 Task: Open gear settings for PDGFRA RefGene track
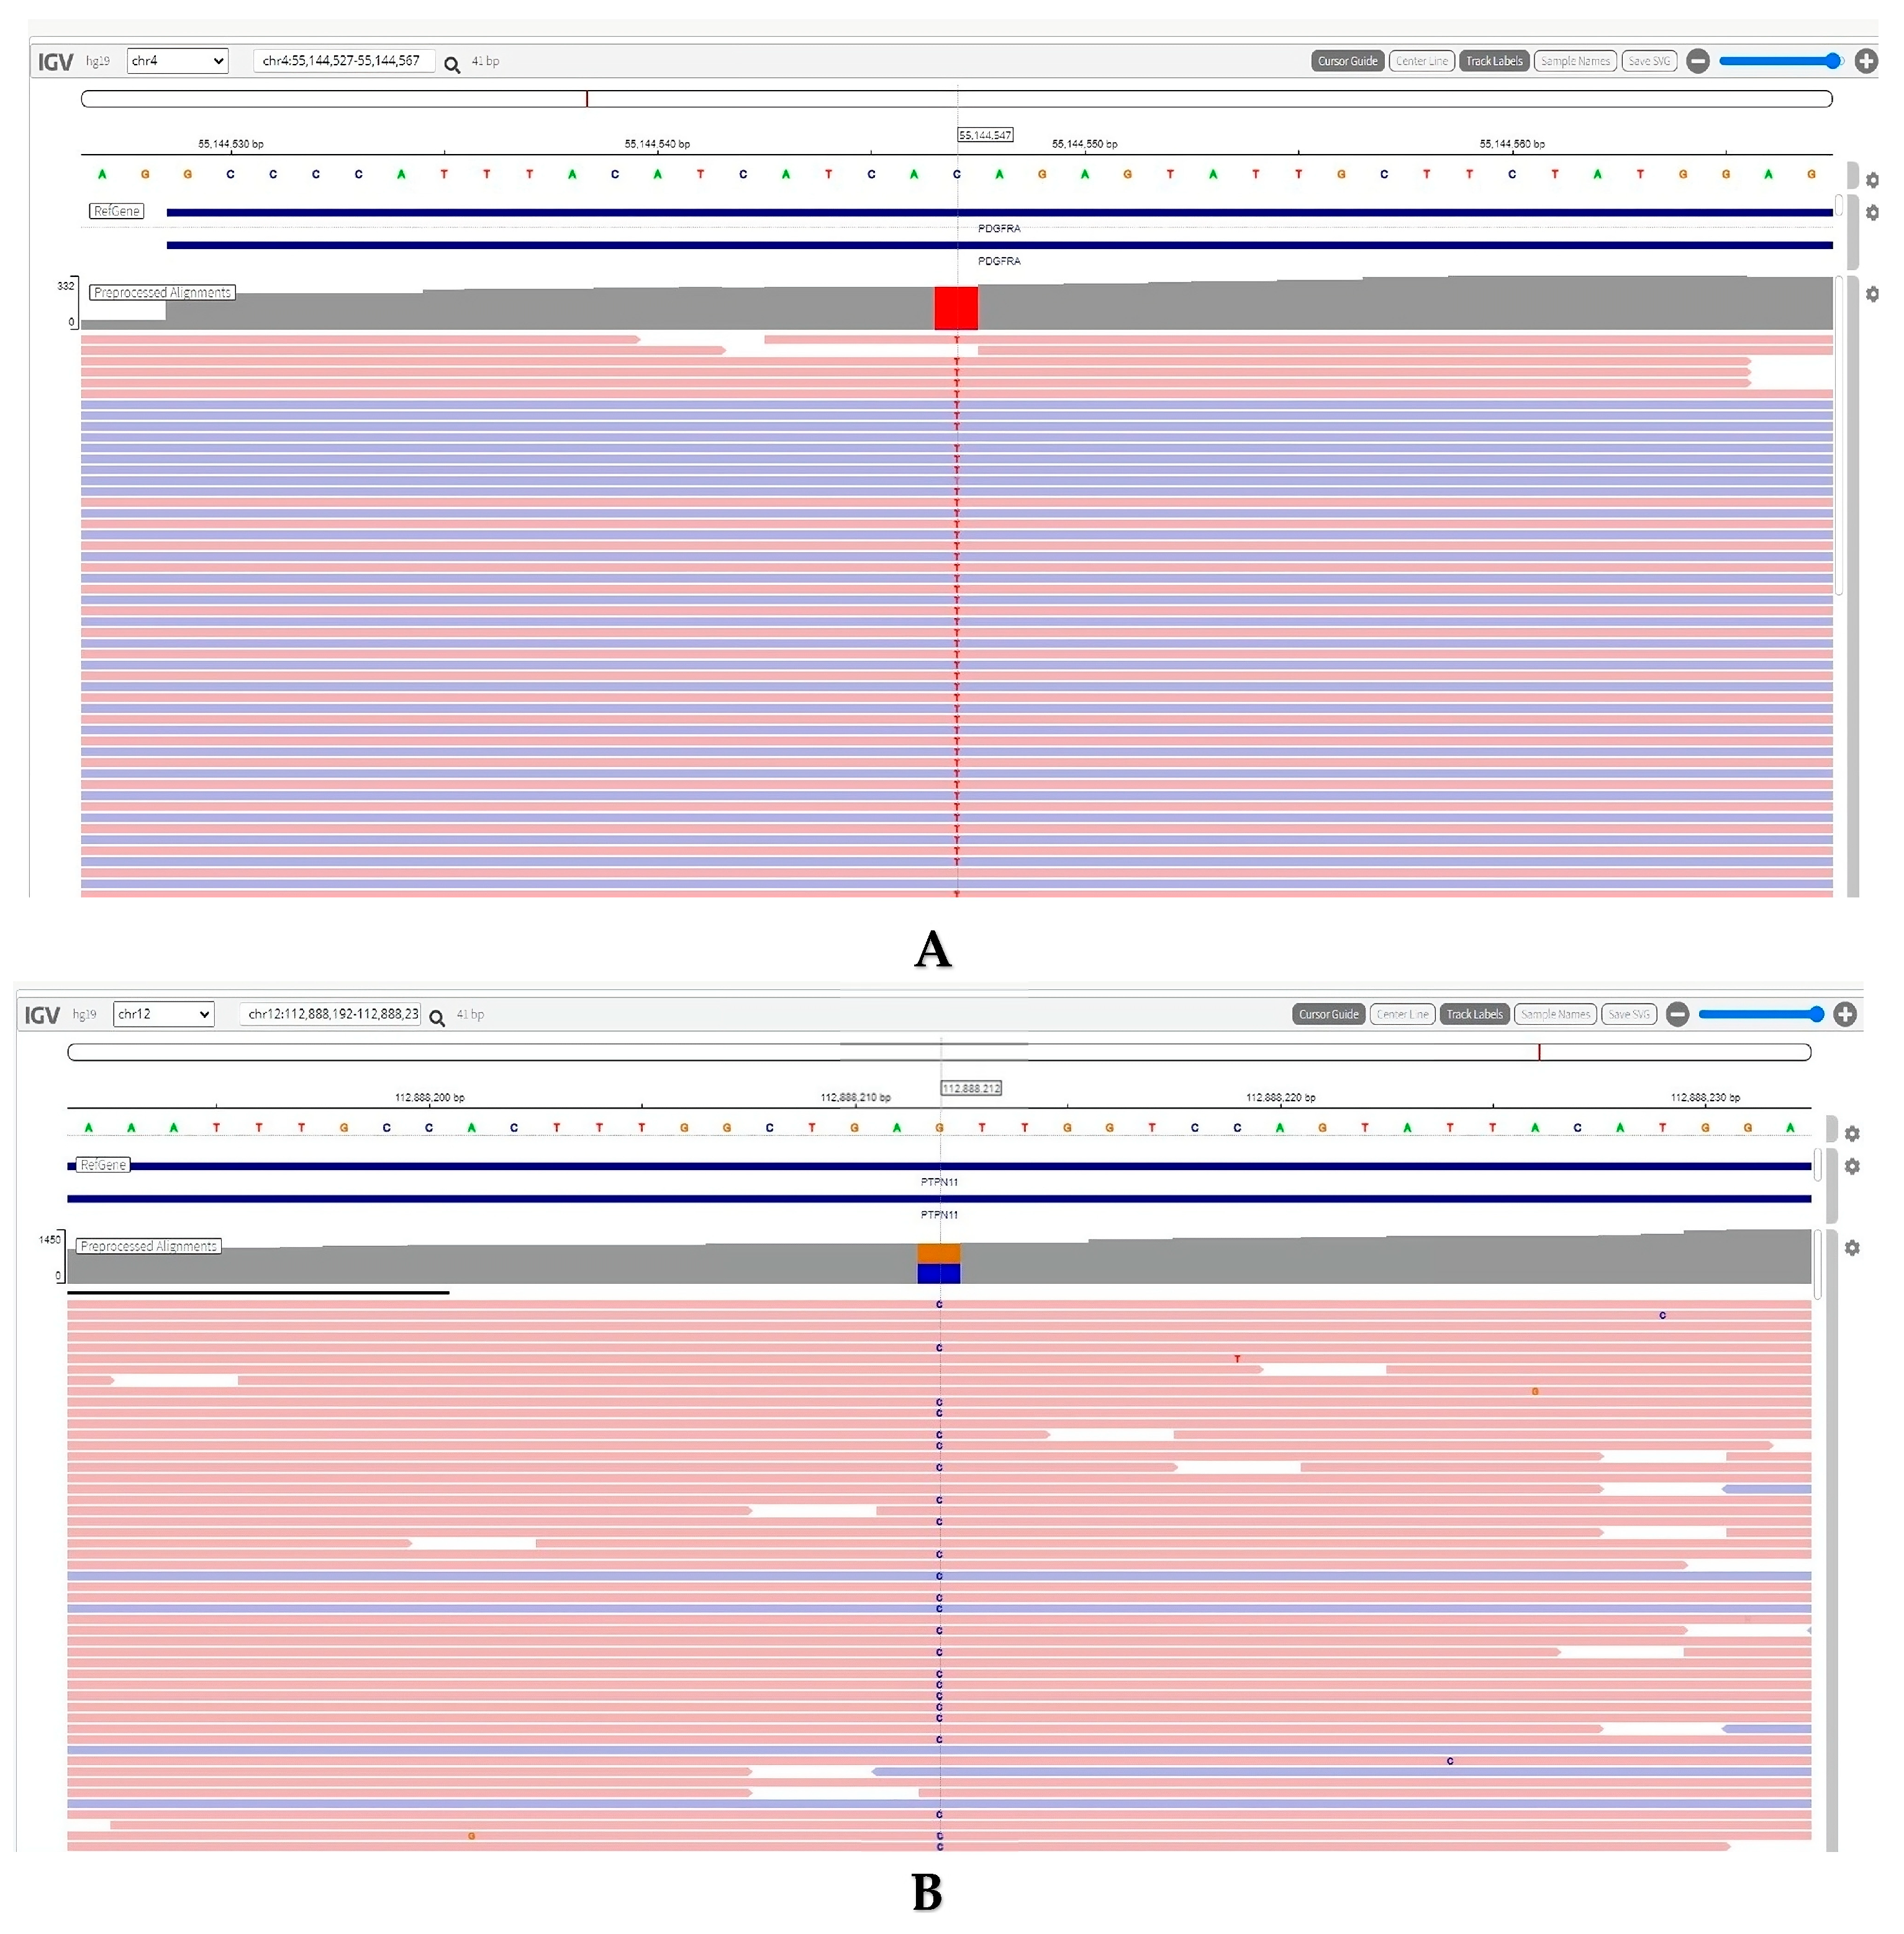(x=1872, y=213)
